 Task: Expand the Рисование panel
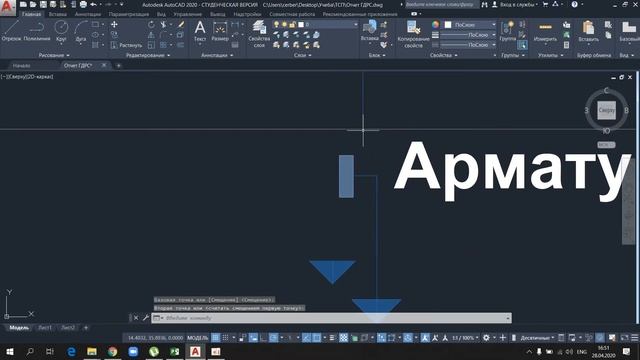(54, 55)
